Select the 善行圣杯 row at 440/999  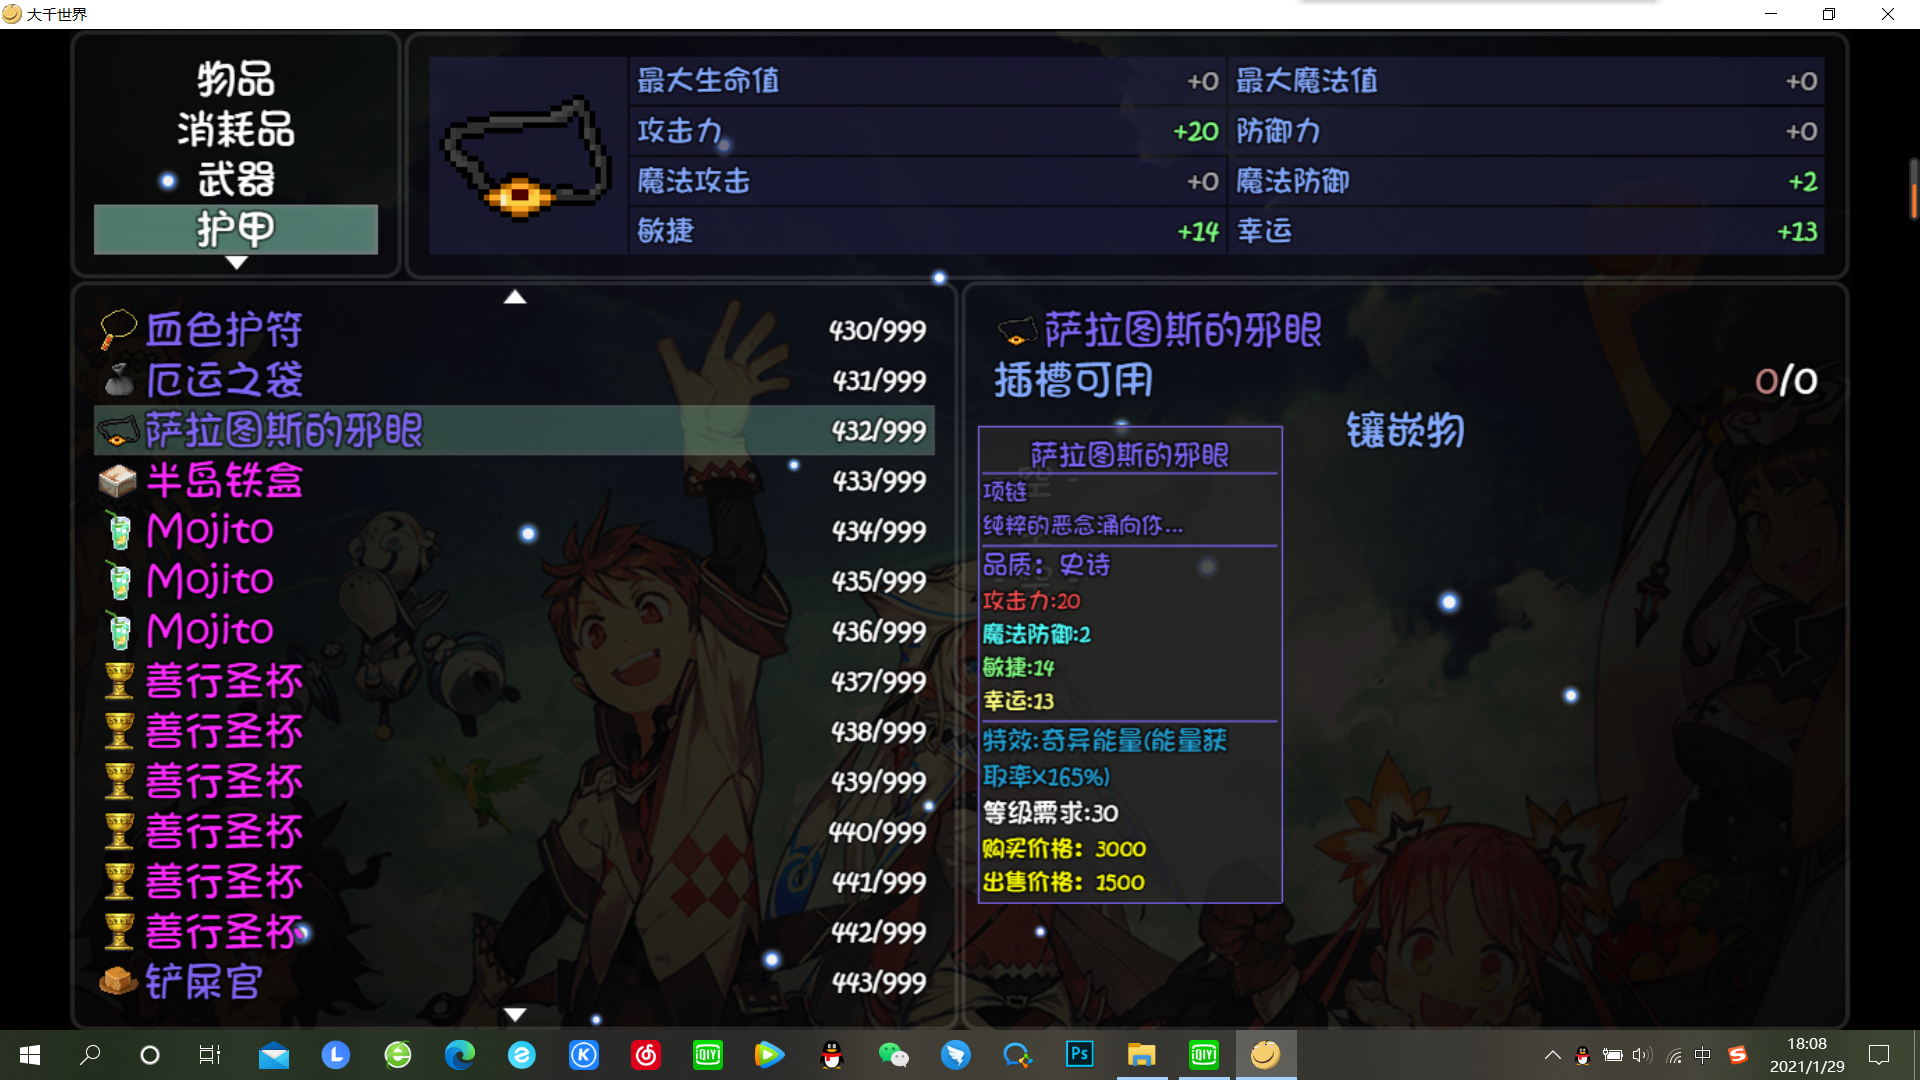point(514,831)
